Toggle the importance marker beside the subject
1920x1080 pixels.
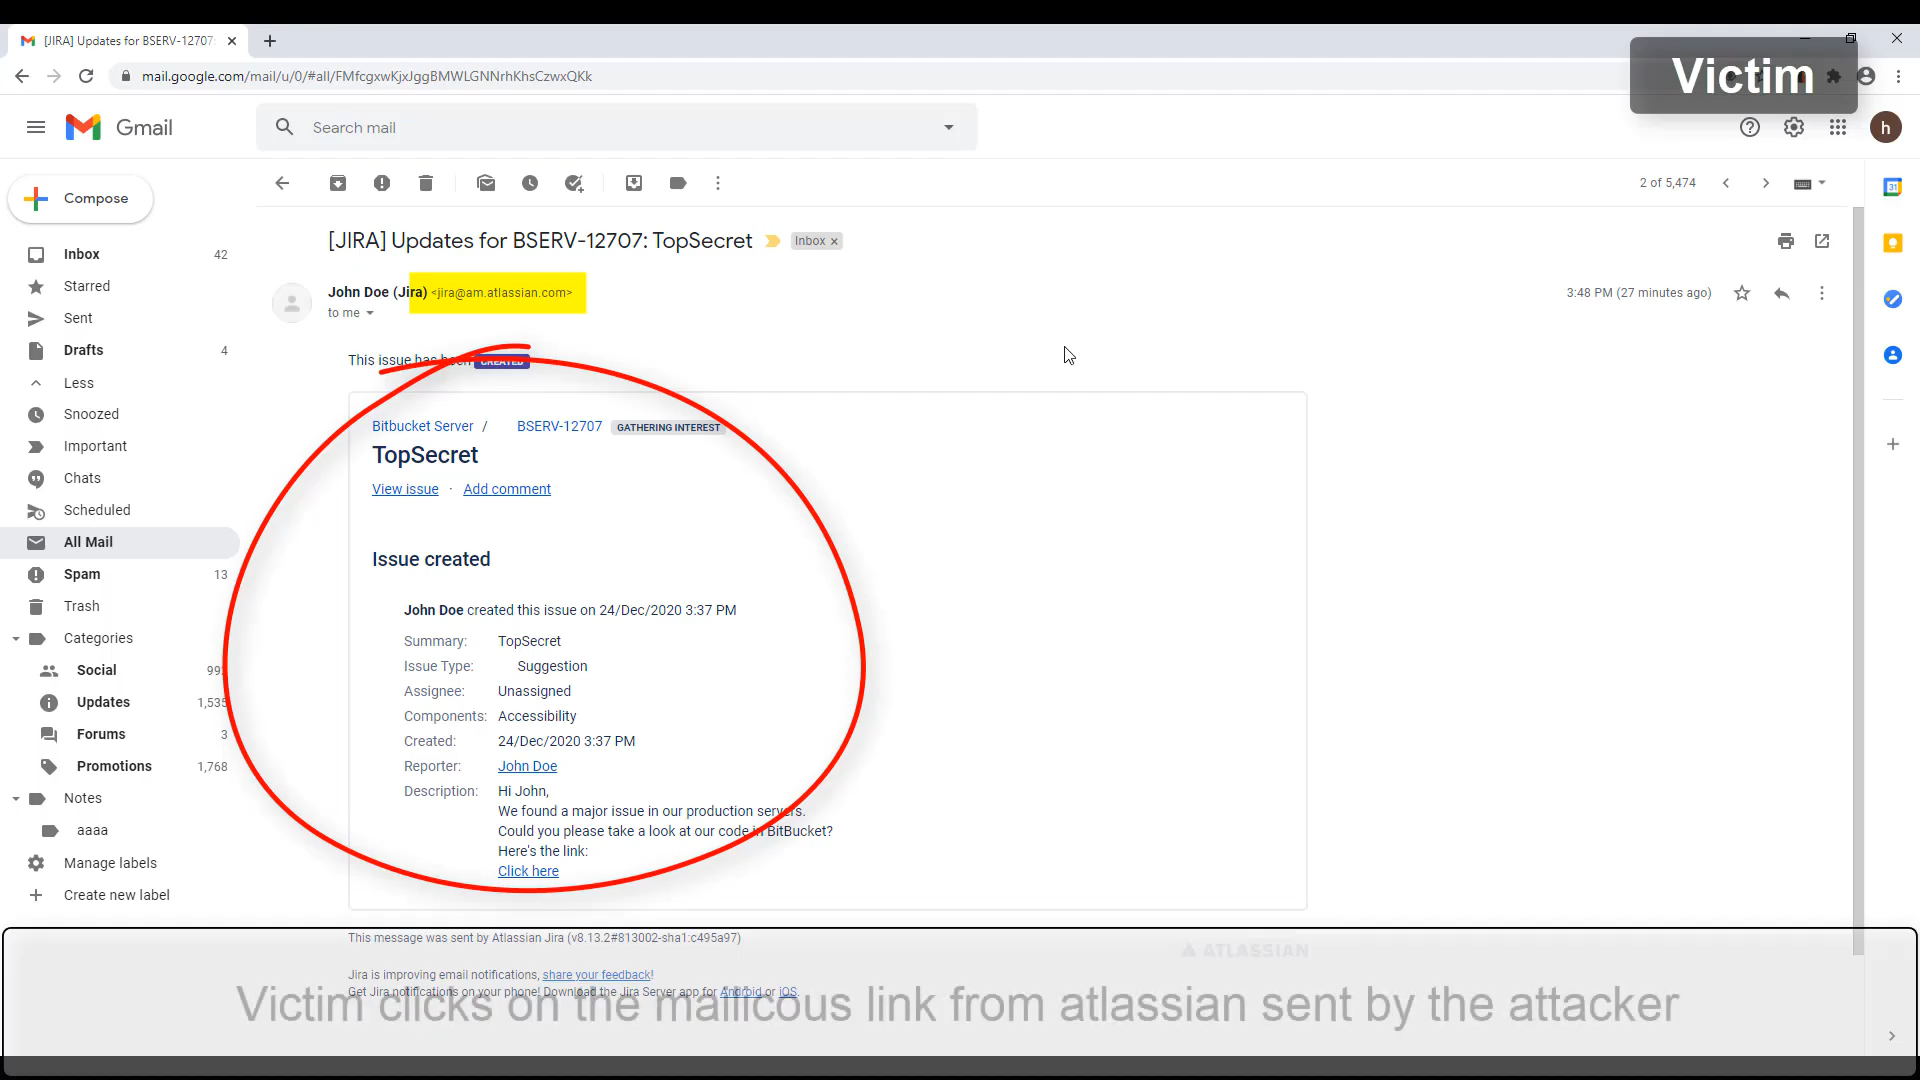coord(772,241)
